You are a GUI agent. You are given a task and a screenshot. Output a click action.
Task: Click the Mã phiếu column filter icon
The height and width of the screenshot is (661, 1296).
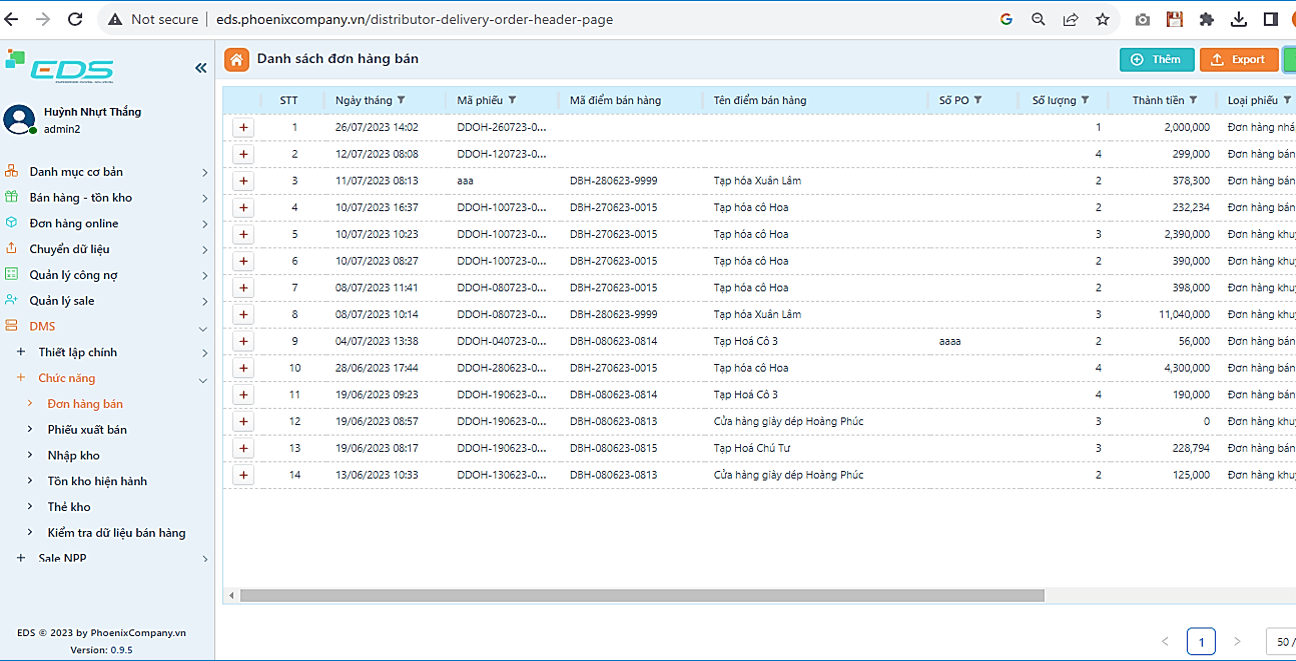pos(512,100)
